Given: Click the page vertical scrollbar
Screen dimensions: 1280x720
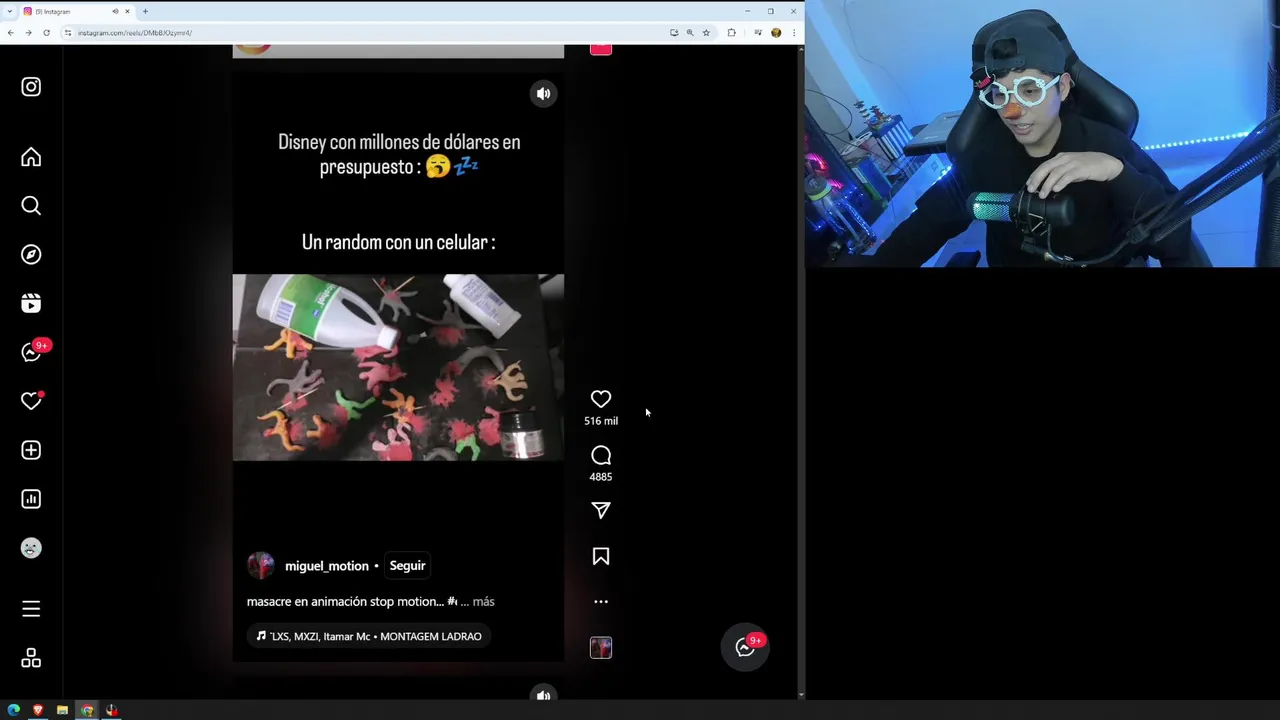Looking at the screenshot, I should click(x=800, y=370).
